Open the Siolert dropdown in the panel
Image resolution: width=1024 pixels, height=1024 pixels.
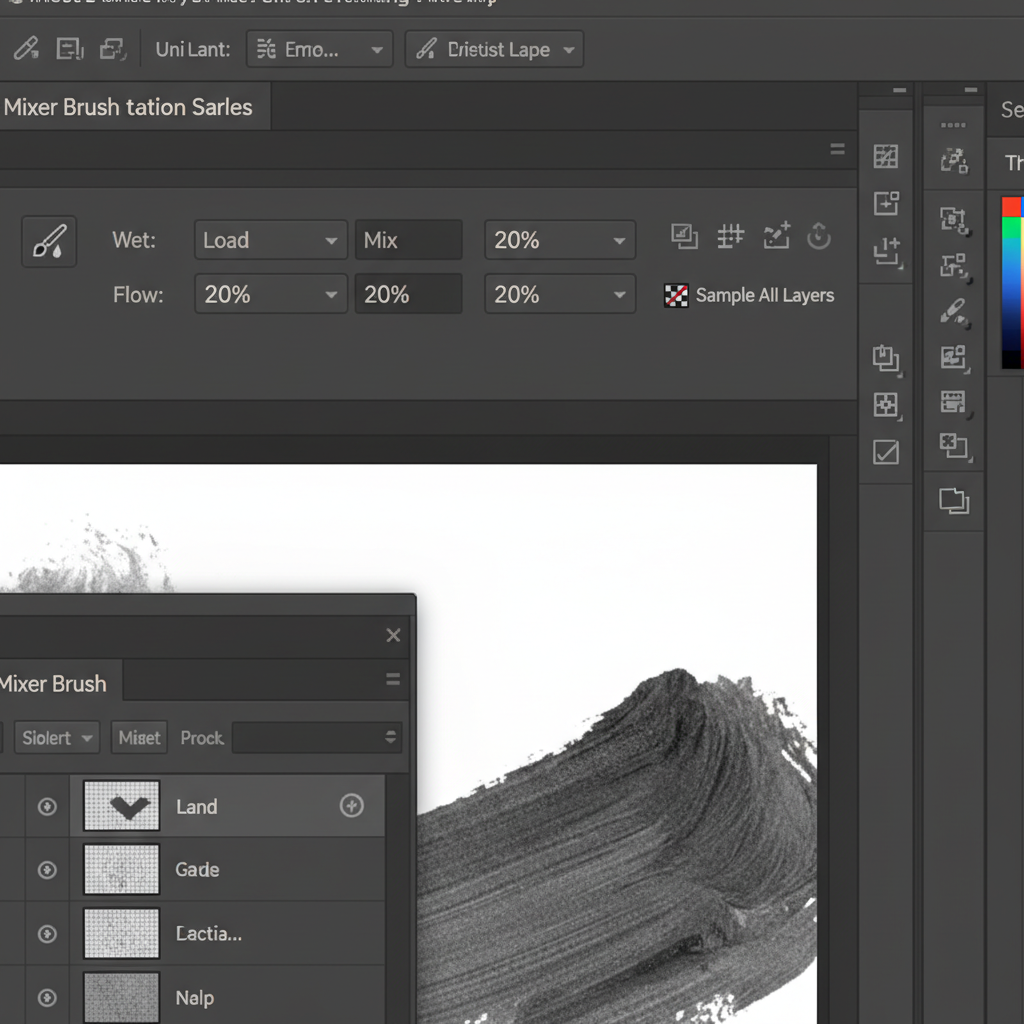57,738
